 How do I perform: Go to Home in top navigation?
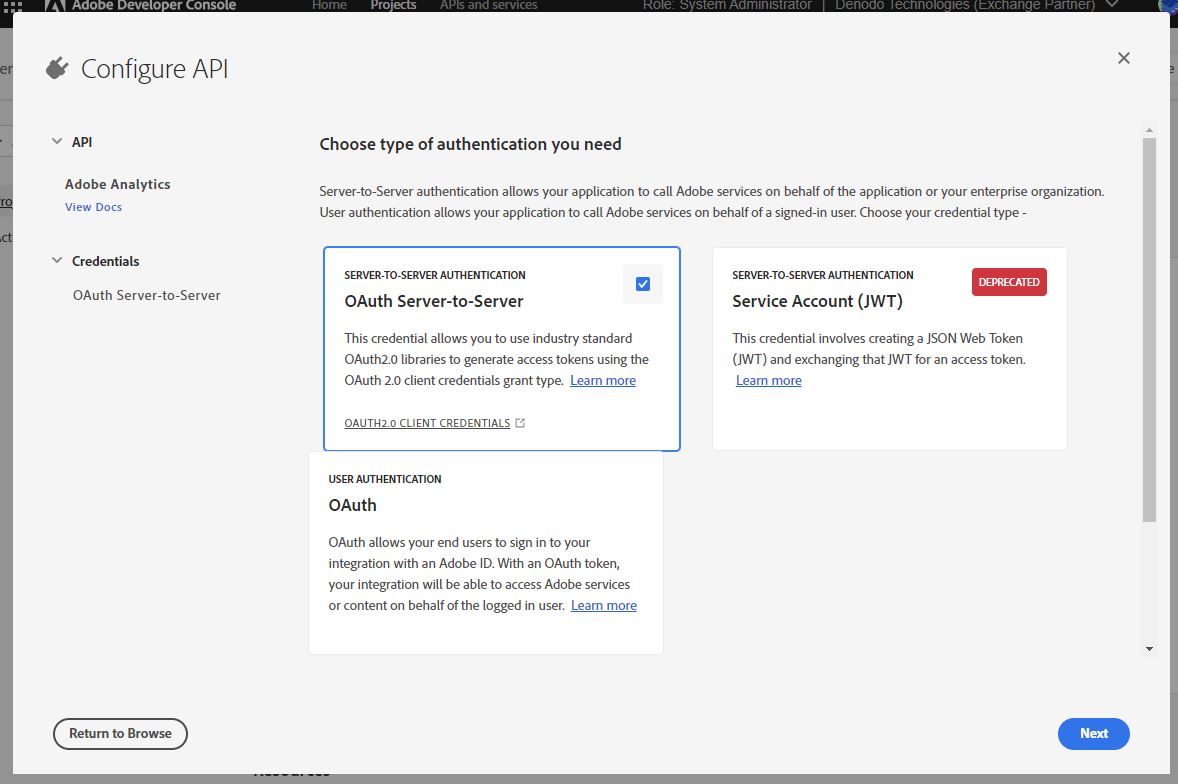point(329,5)
